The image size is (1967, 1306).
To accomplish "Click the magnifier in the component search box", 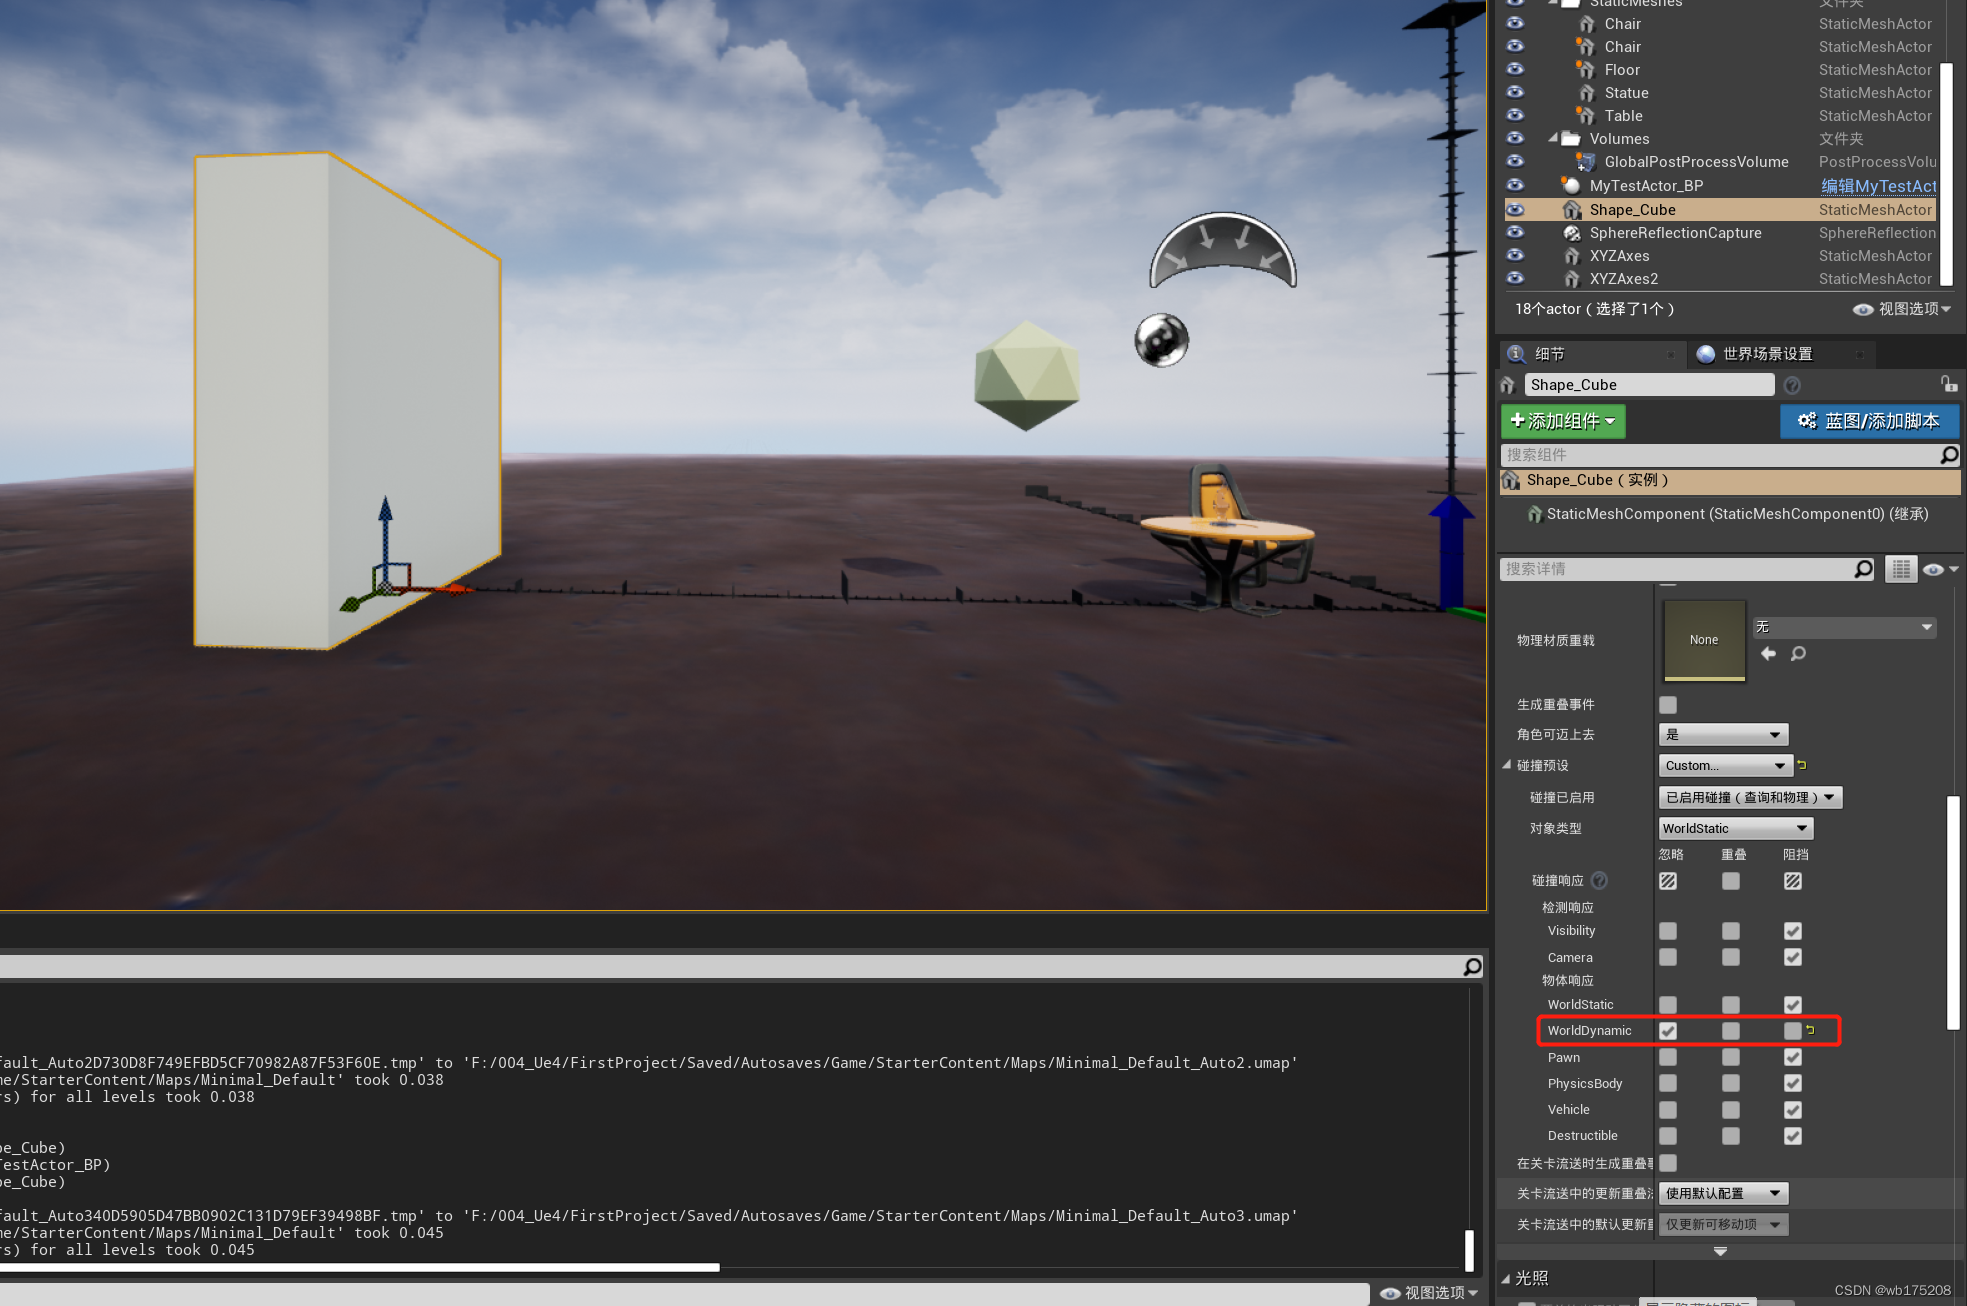I will pos(1949,455).
